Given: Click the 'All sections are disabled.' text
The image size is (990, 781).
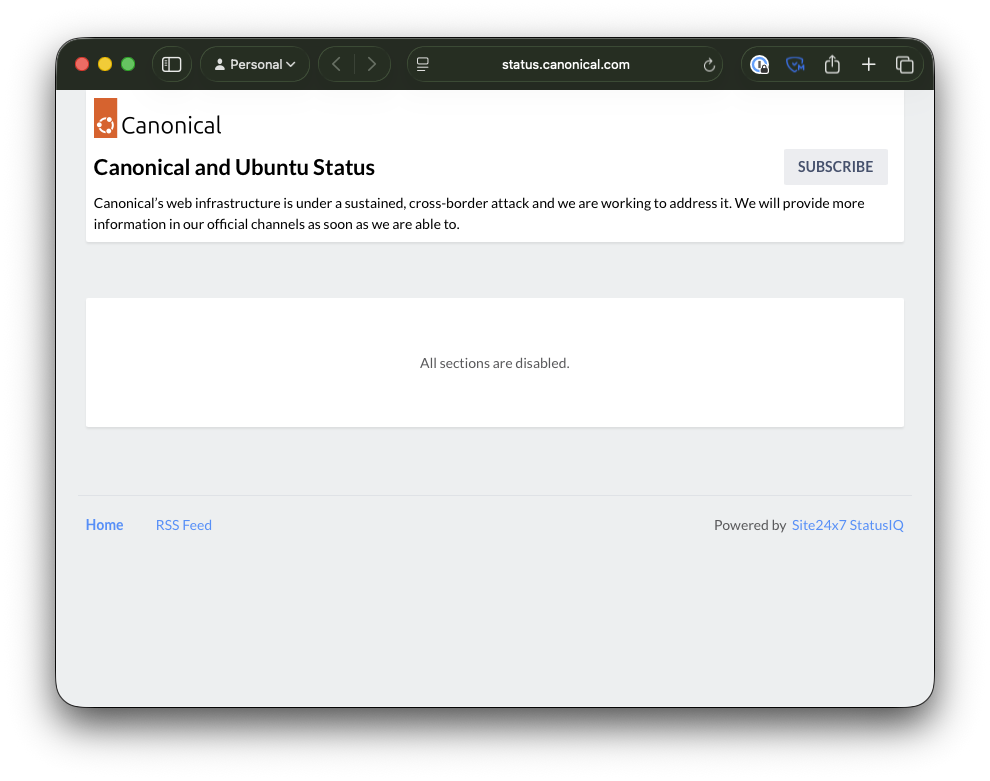Looking at the screenshot, I should click(495, 363).
